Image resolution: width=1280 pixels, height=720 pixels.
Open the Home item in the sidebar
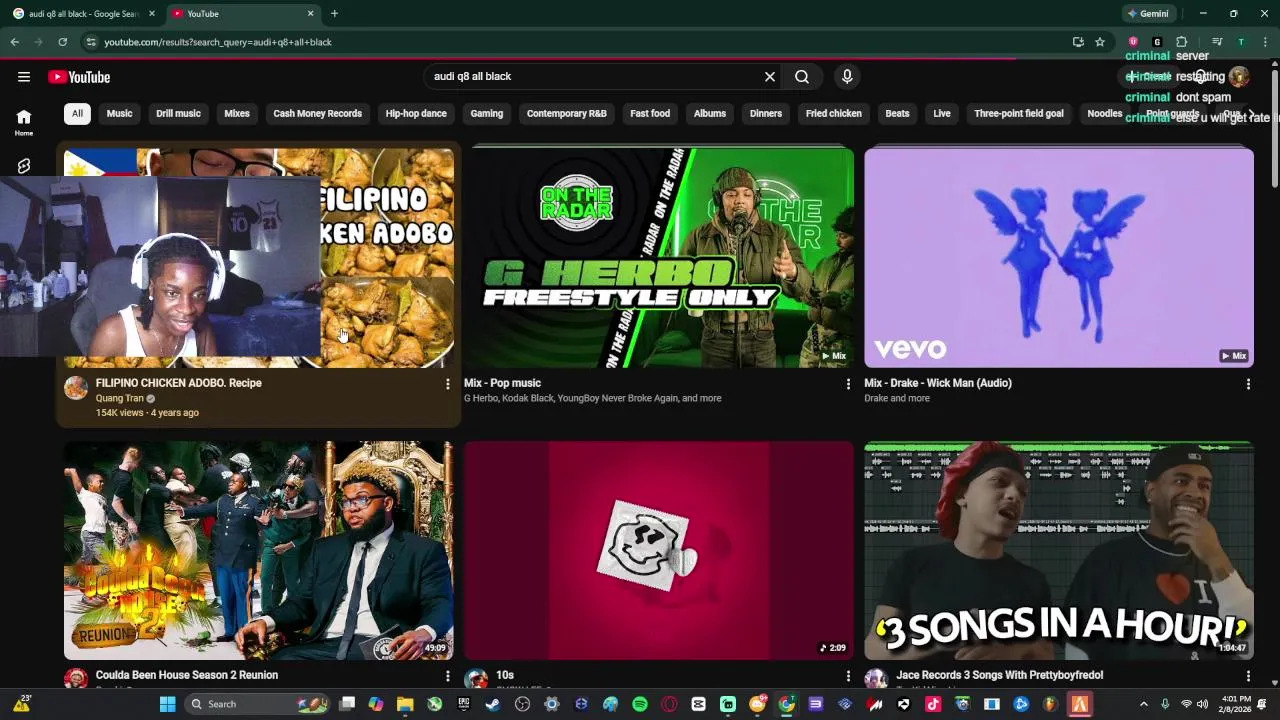tap(24, 122)
